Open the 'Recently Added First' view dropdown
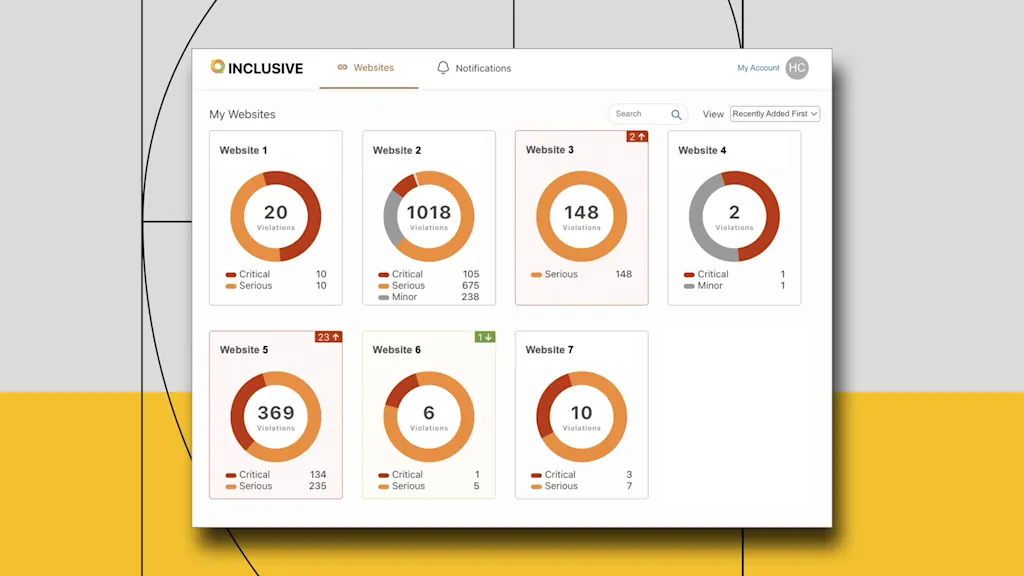The height and width of the screenshot is (576, 1024). pos(775,114)
